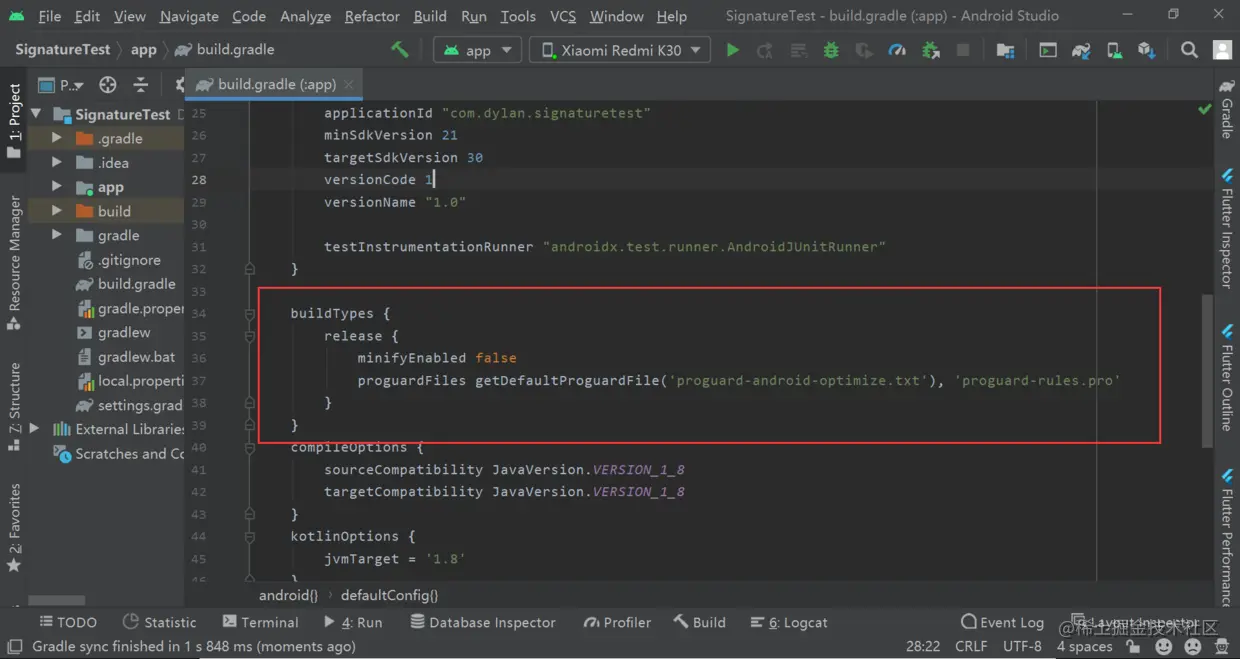Screen dimensions: 1240x659
Task: Open the Database Inspector tool window
Action: [x=482, y=622]
